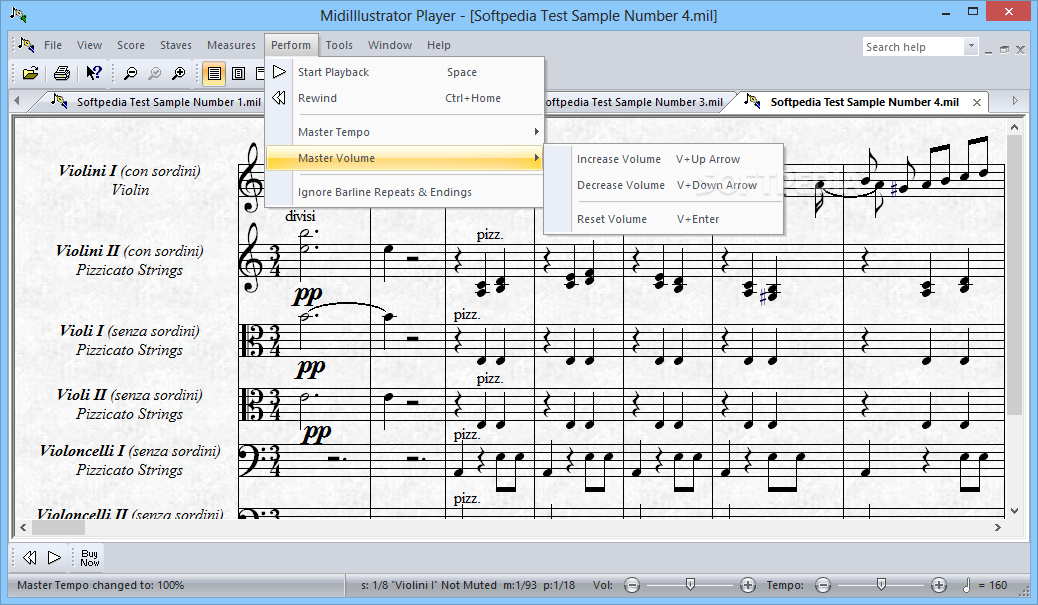The height and width of the screenshot is (605, 1038).
Task: Restore the inner document window button
Action: tap(1004, 49)
